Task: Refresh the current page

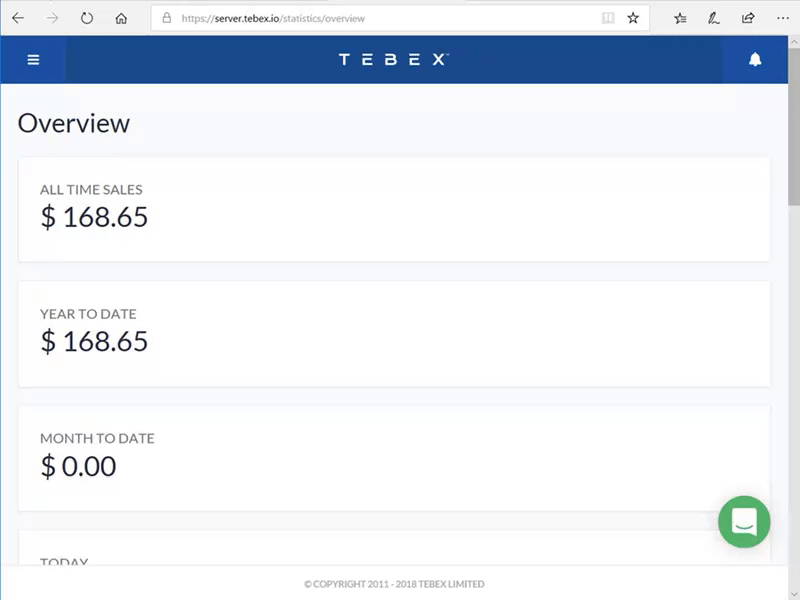Action: 87,18
